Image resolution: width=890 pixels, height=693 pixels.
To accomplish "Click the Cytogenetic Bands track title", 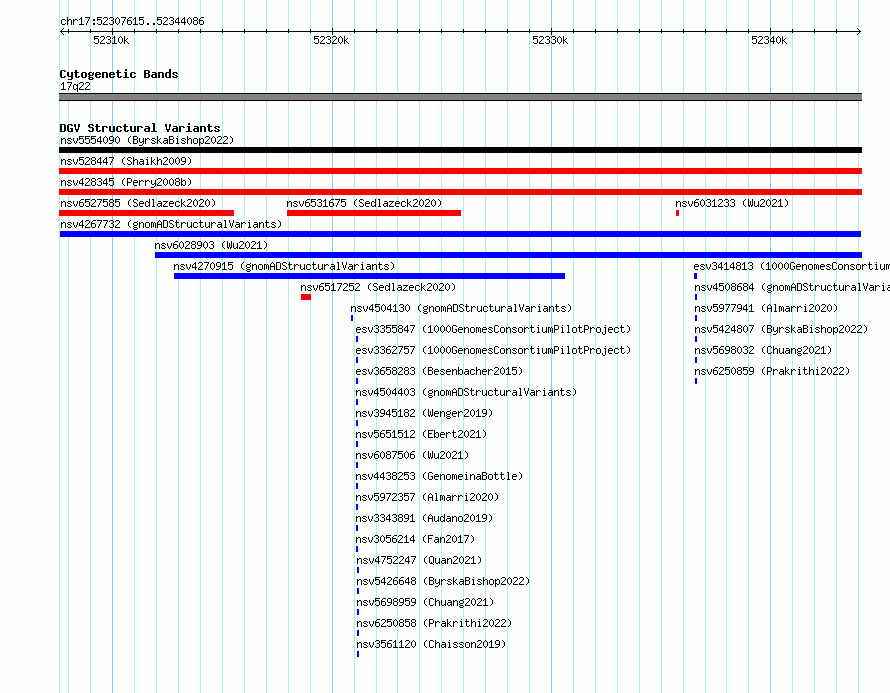I will click(119, 74).
